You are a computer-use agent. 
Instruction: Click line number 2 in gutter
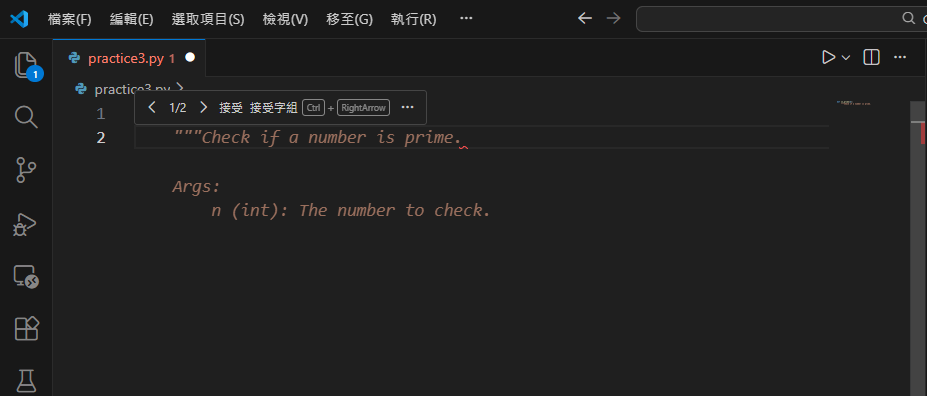point(101,138)
